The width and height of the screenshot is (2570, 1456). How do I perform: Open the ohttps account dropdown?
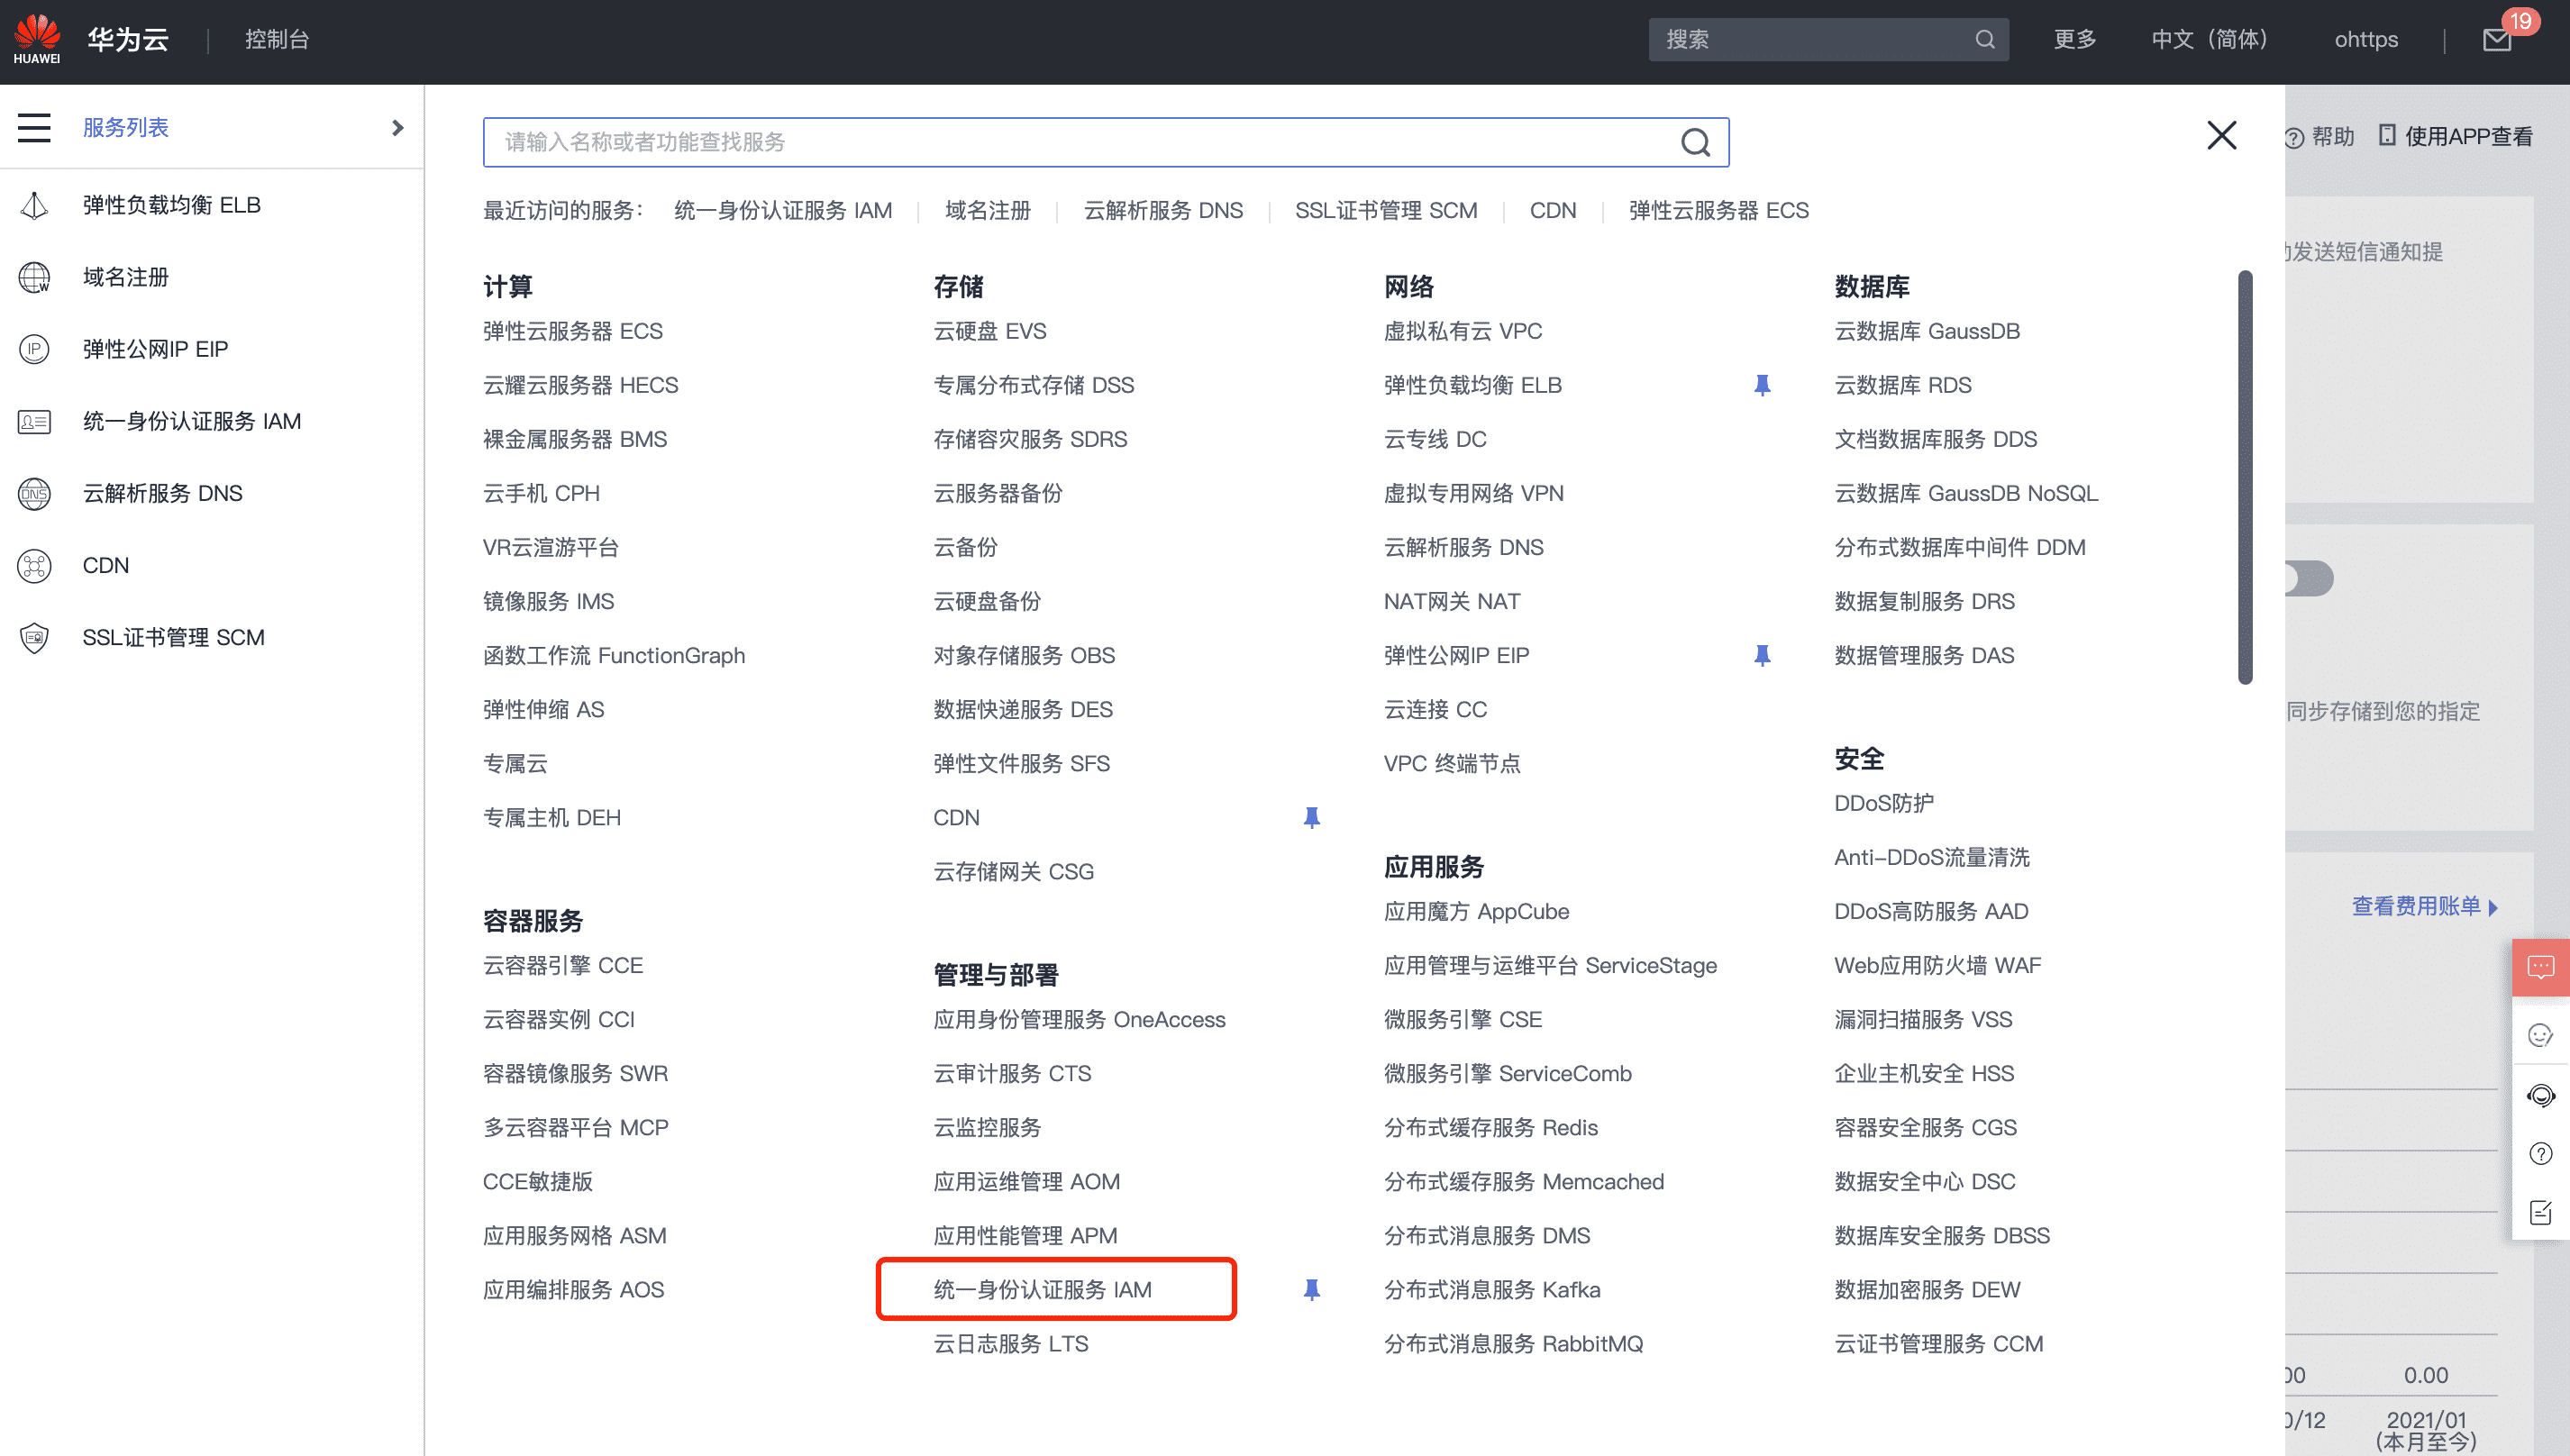[2366, 39]
